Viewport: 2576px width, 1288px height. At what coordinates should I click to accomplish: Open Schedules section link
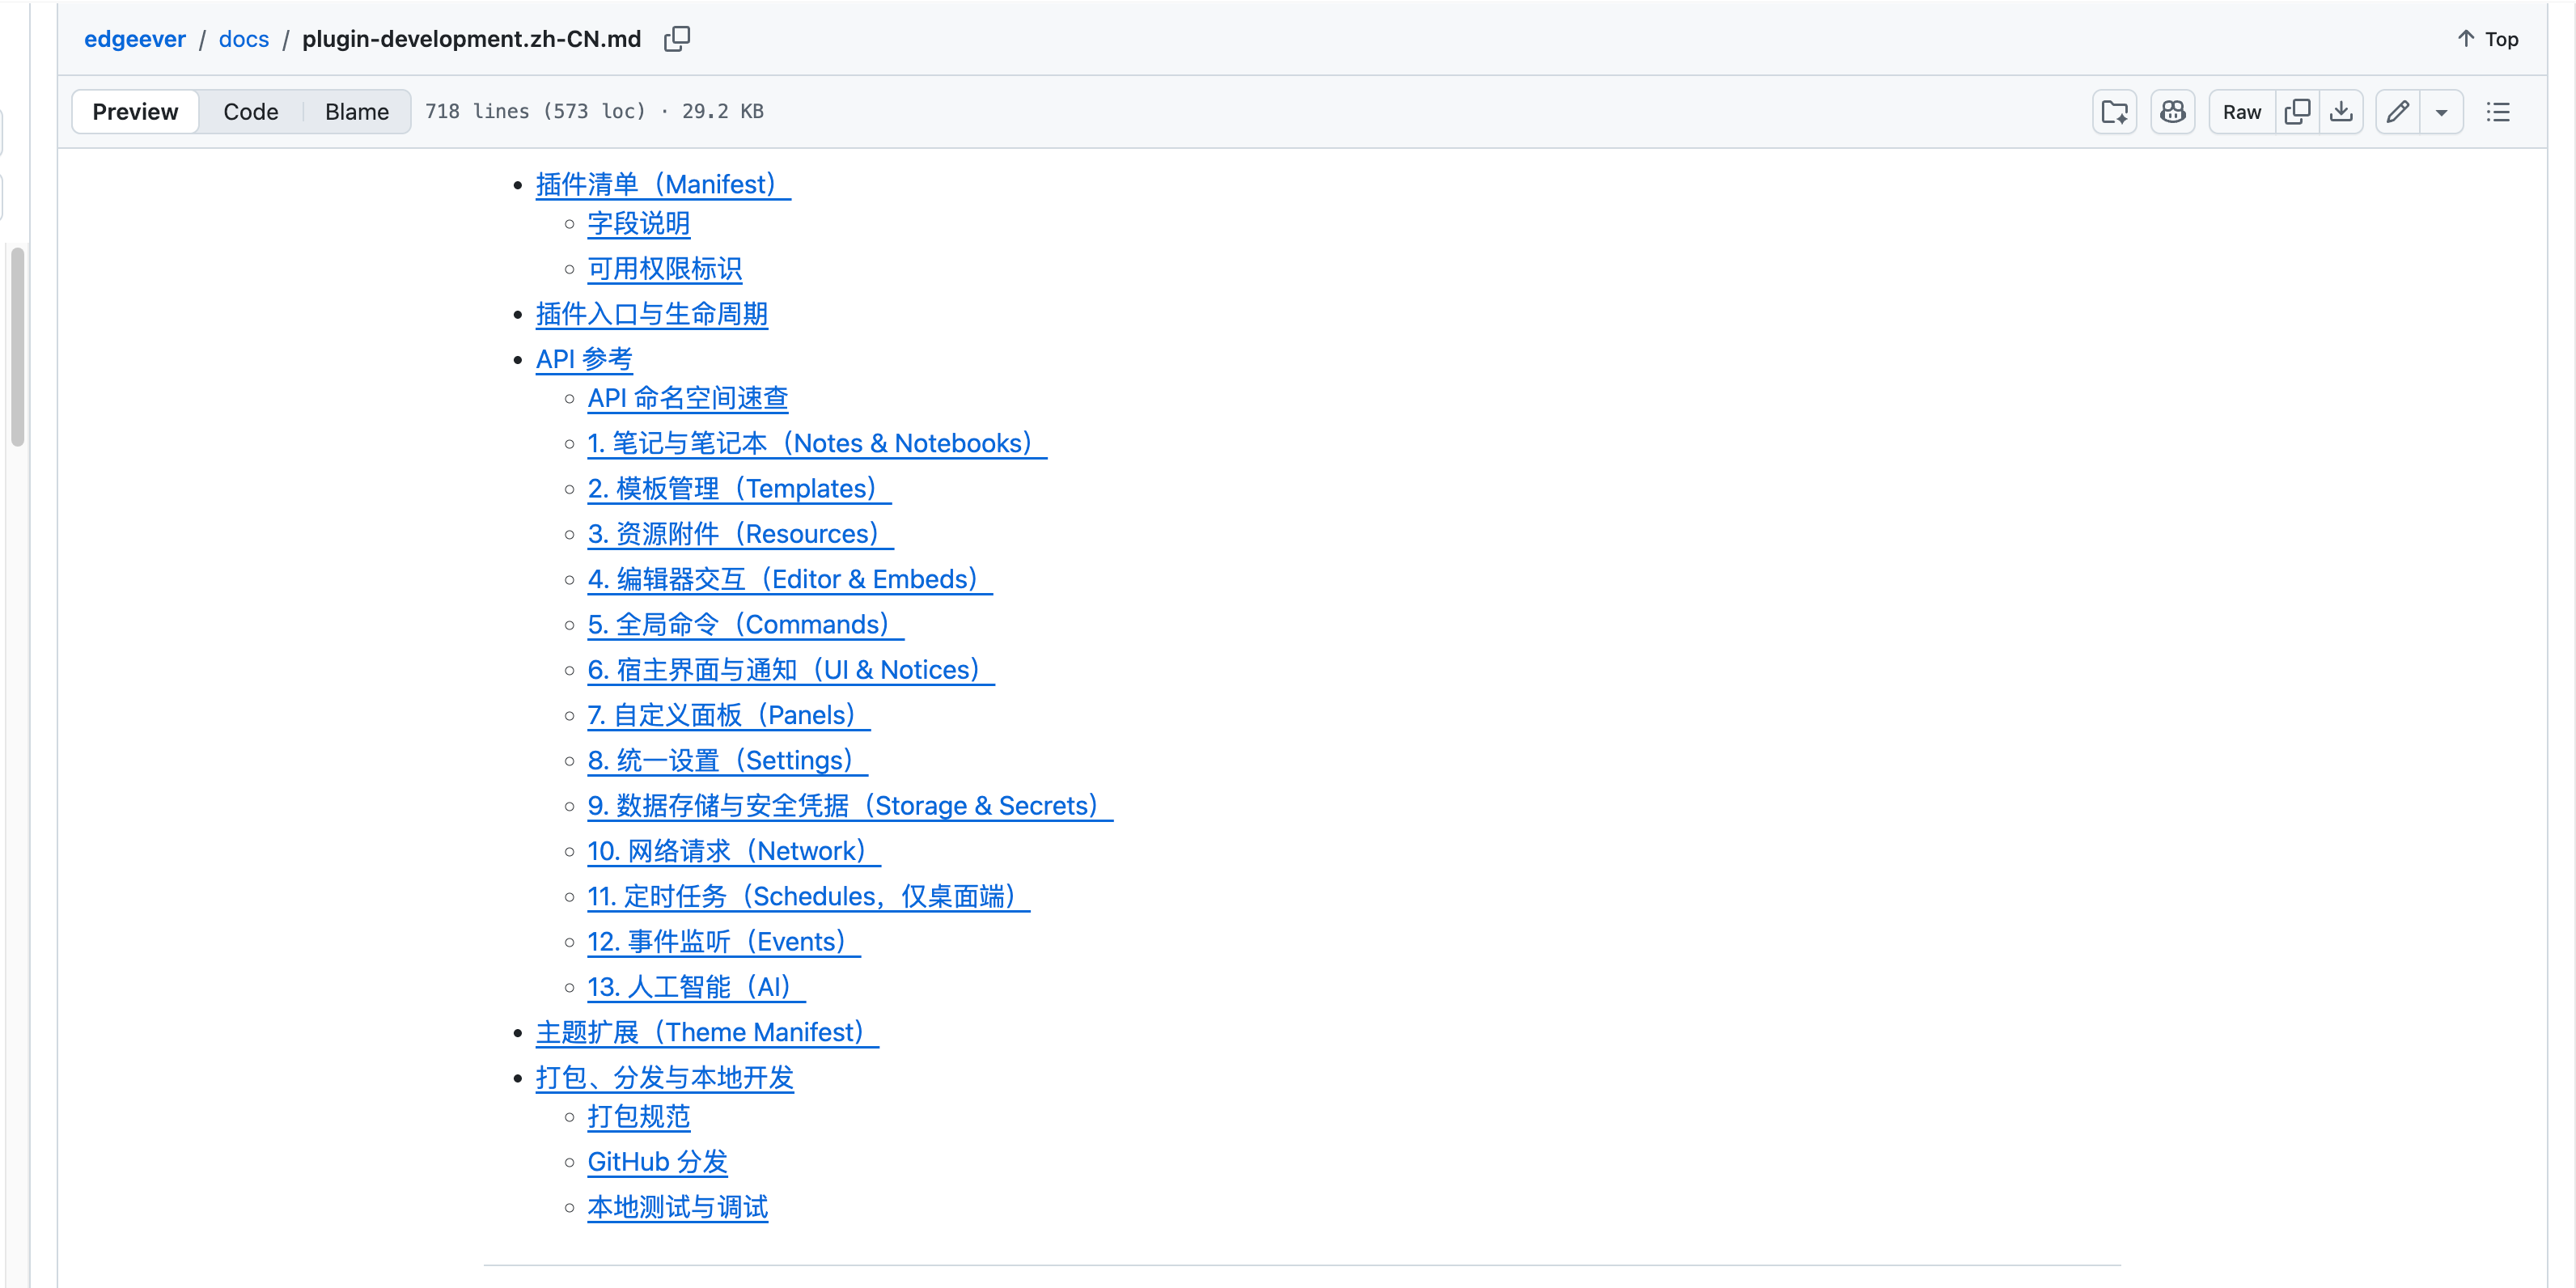809,897
